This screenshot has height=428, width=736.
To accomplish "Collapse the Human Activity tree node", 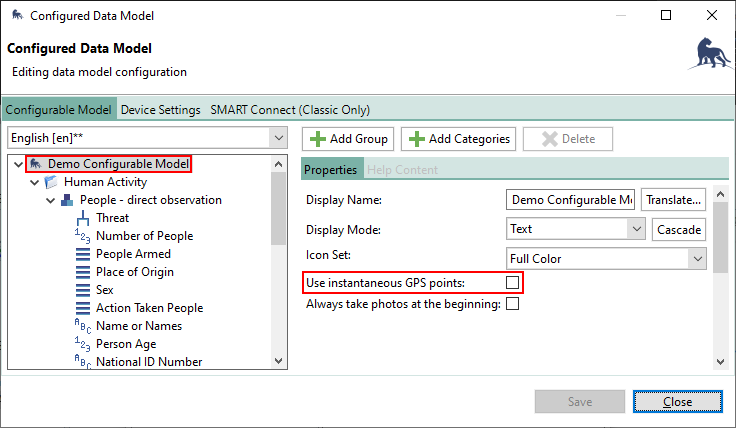I will click(35, 182).
